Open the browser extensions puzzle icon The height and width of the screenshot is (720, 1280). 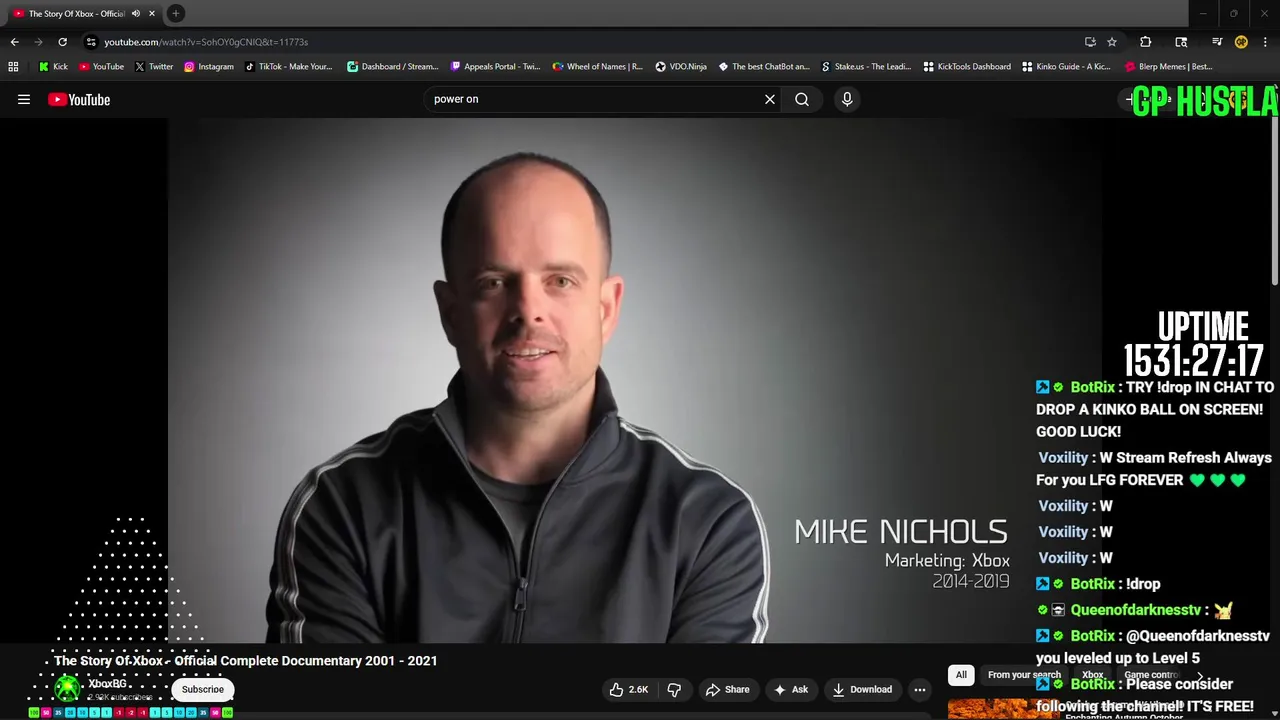[x=1146, y=42]
